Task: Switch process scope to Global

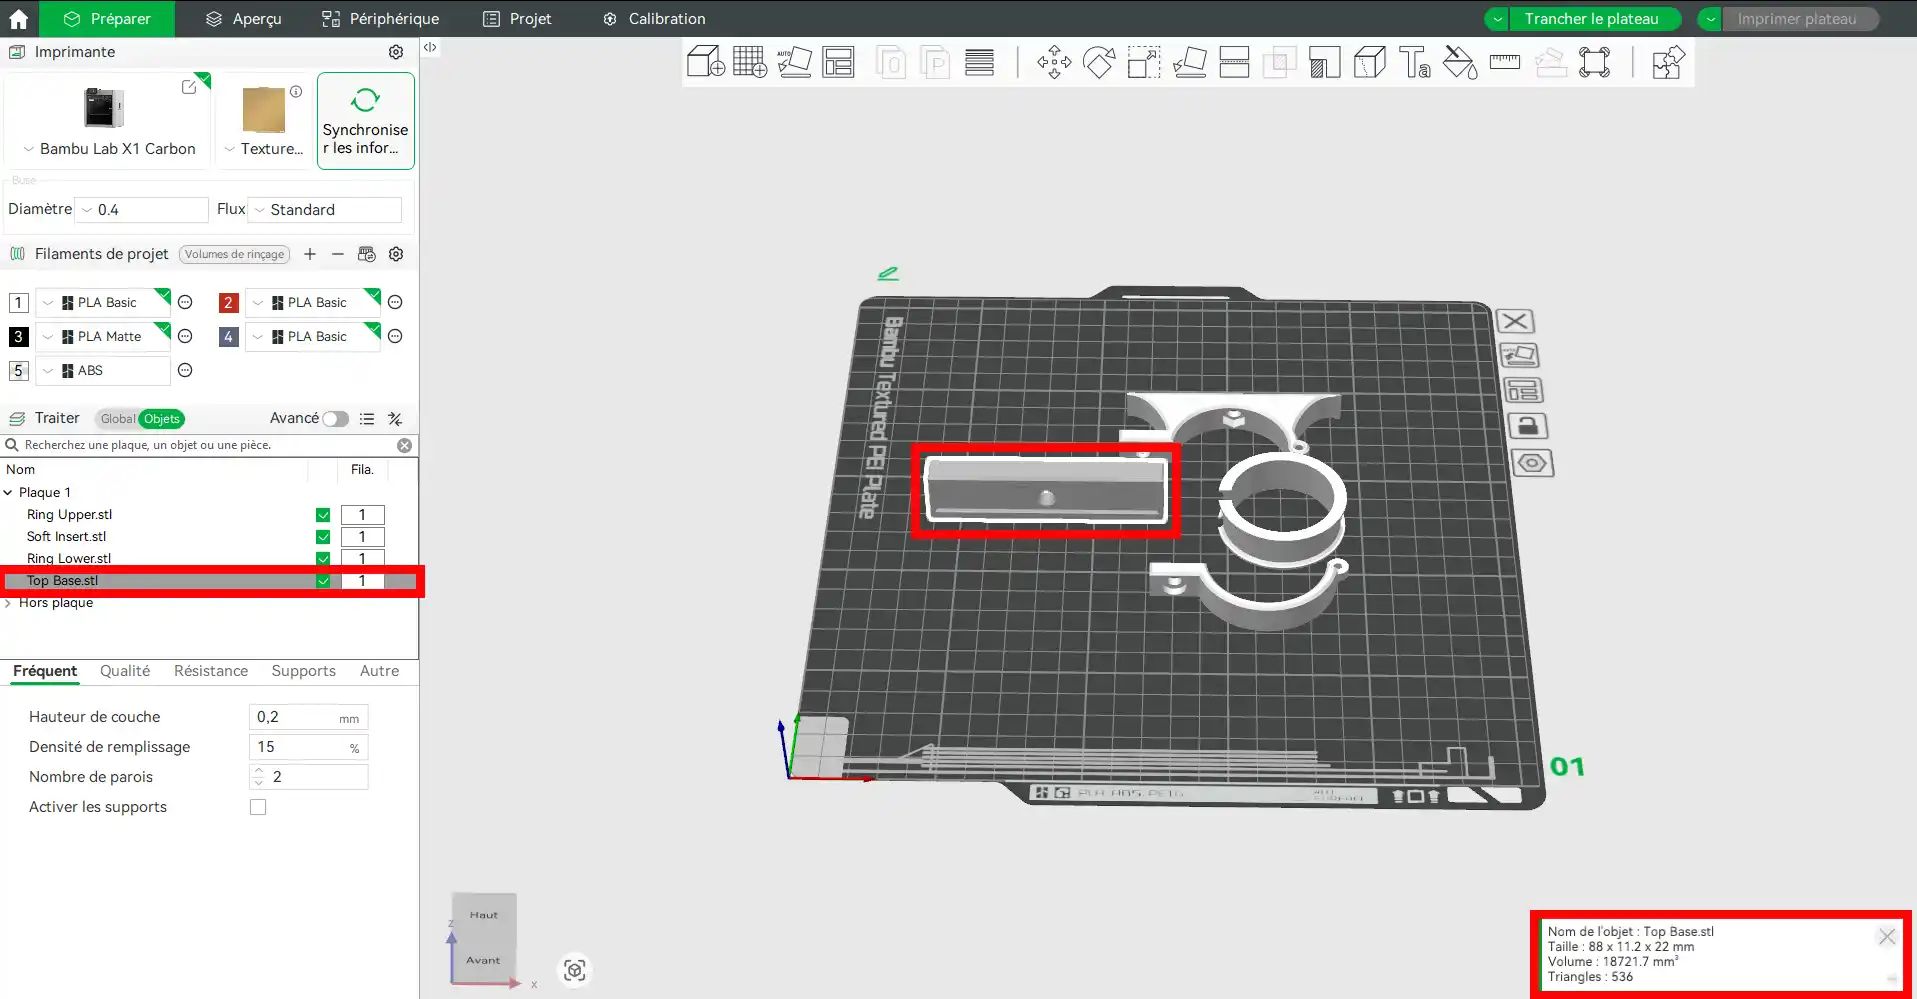Action: coord(117,419)
